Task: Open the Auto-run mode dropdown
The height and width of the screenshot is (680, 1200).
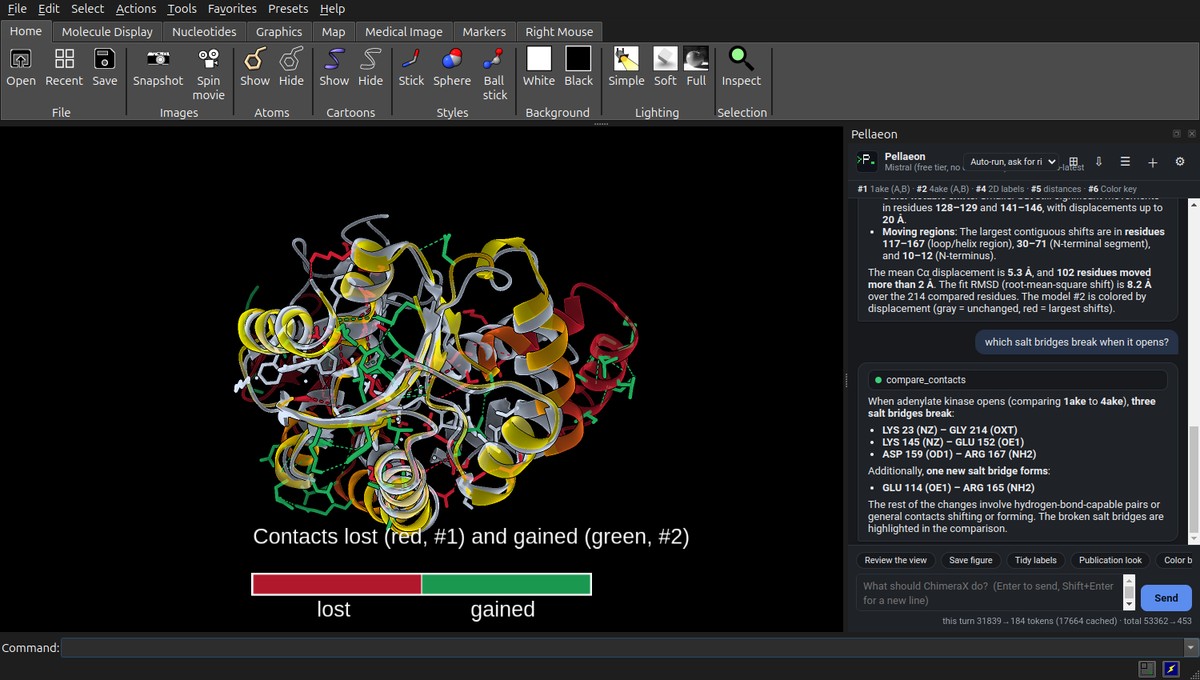Action: click(1012, 162)
